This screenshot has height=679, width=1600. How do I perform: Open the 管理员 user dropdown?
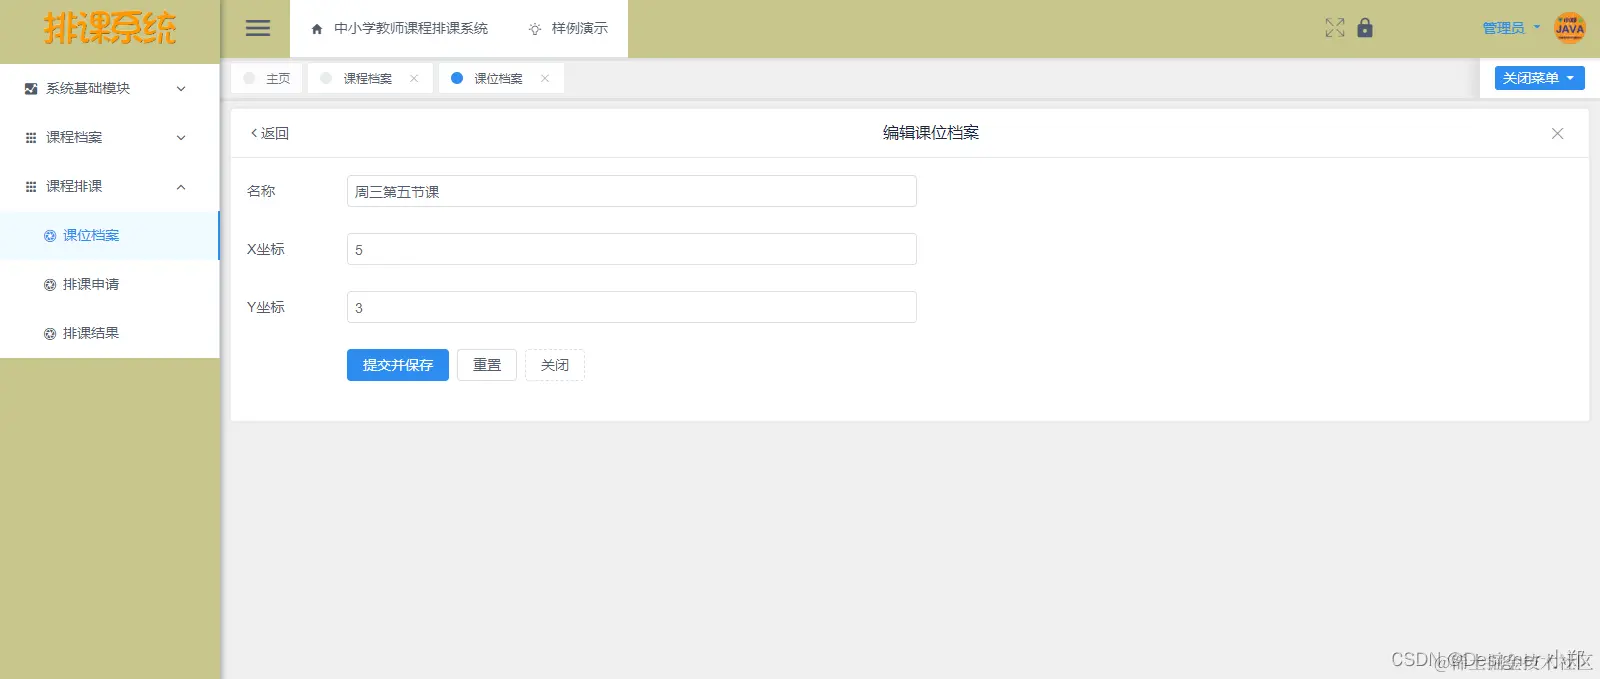1511,28
